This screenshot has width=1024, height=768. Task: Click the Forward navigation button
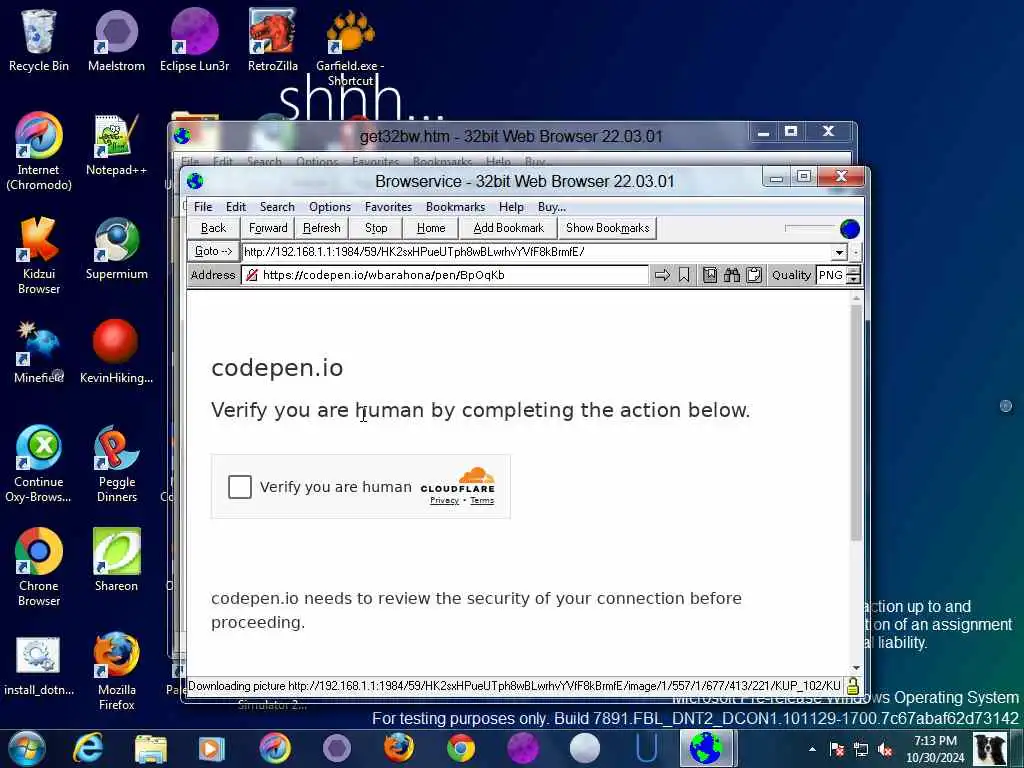point(268,228)
